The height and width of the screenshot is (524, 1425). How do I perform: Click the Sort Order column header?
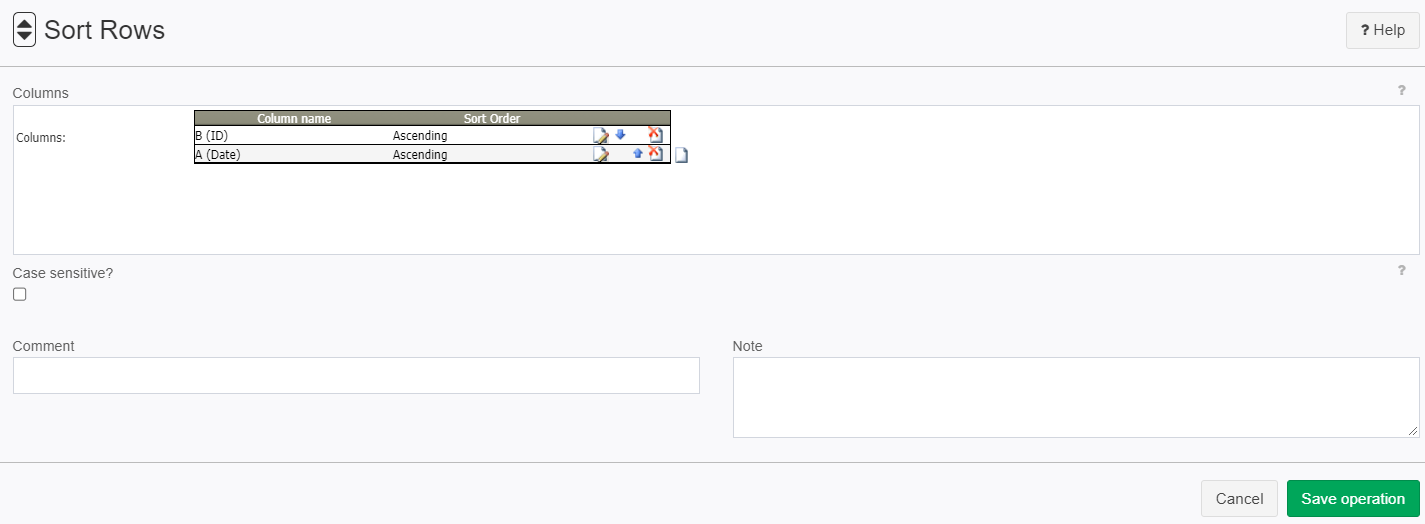tap(492, 118)
